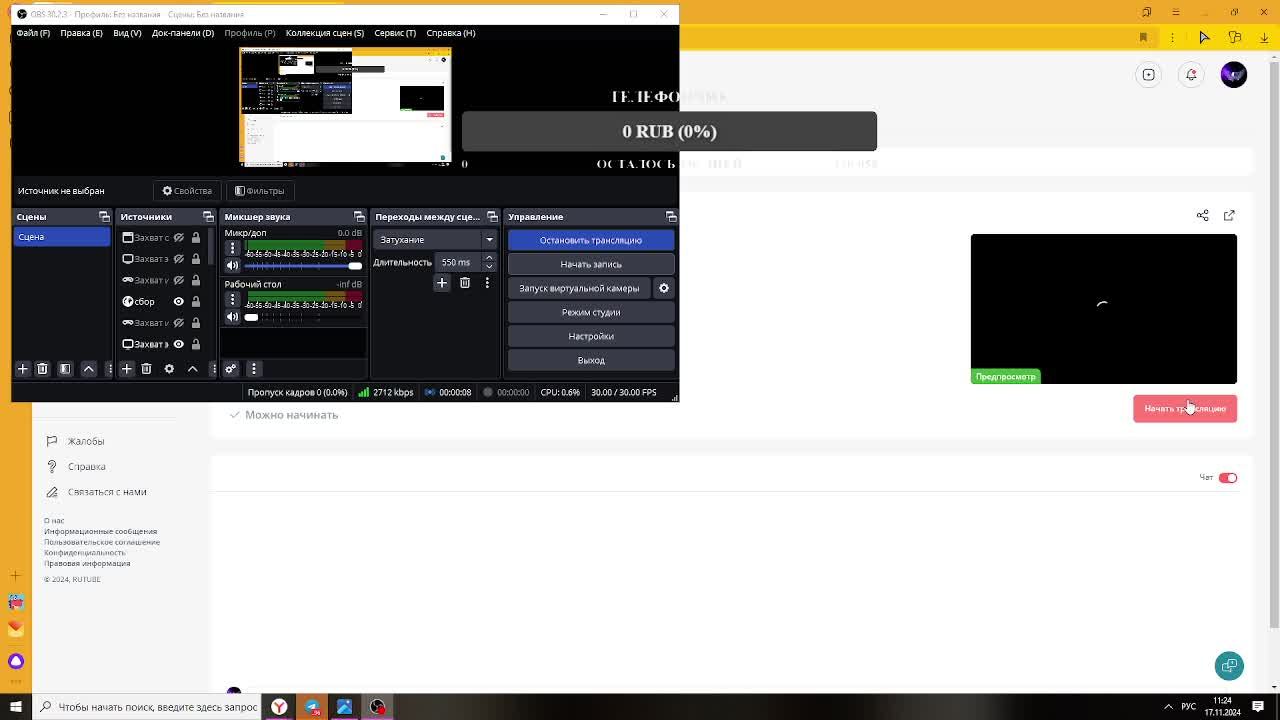Open the Сервис menu

pos(395,33)
